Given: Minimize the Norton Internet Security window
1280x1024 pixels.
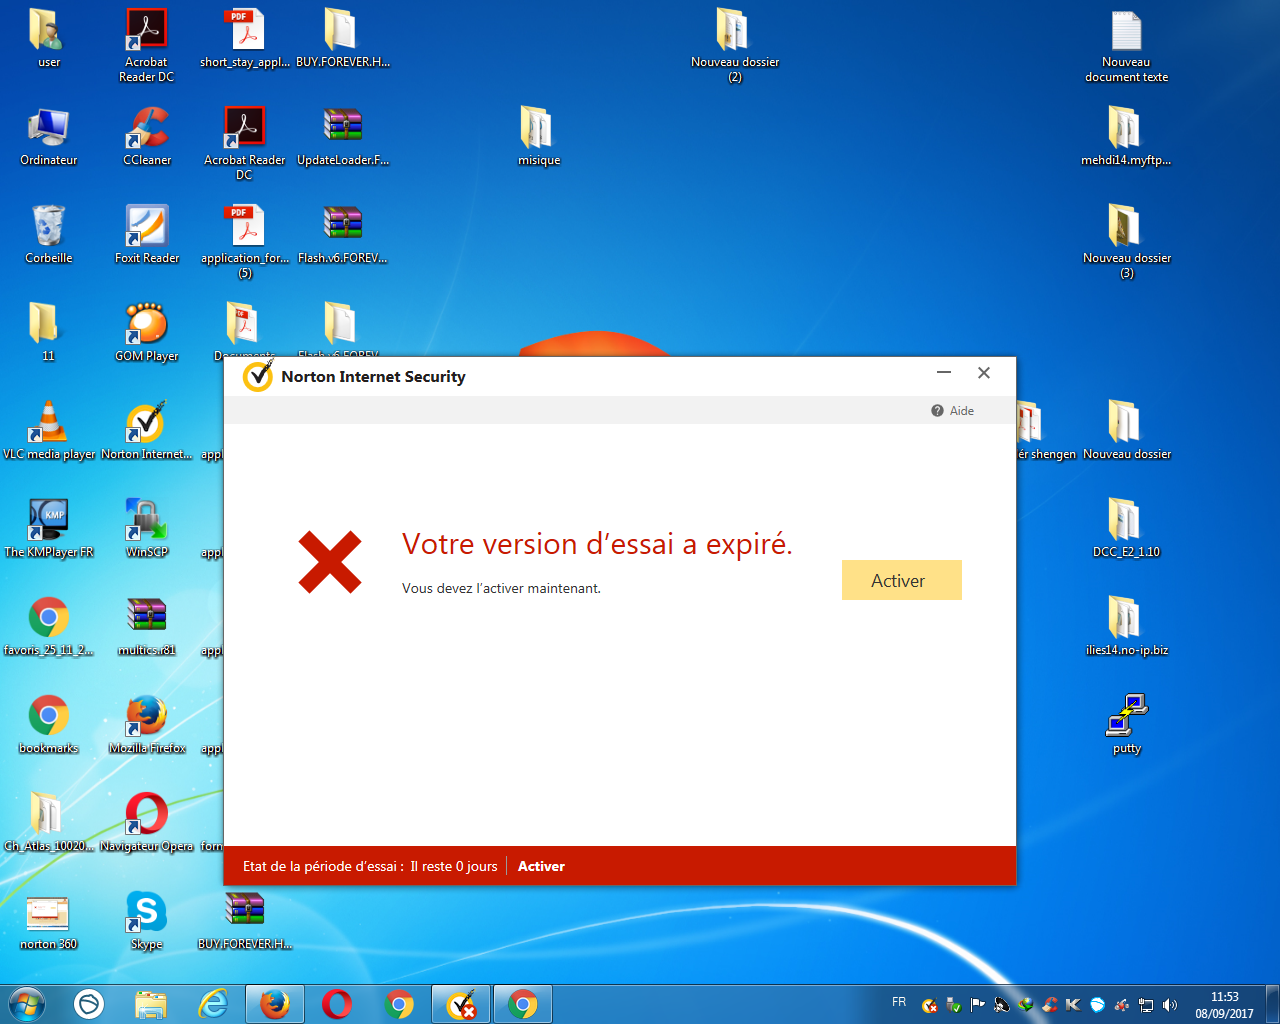Looking at the screenshot, I should pos(943,373).
